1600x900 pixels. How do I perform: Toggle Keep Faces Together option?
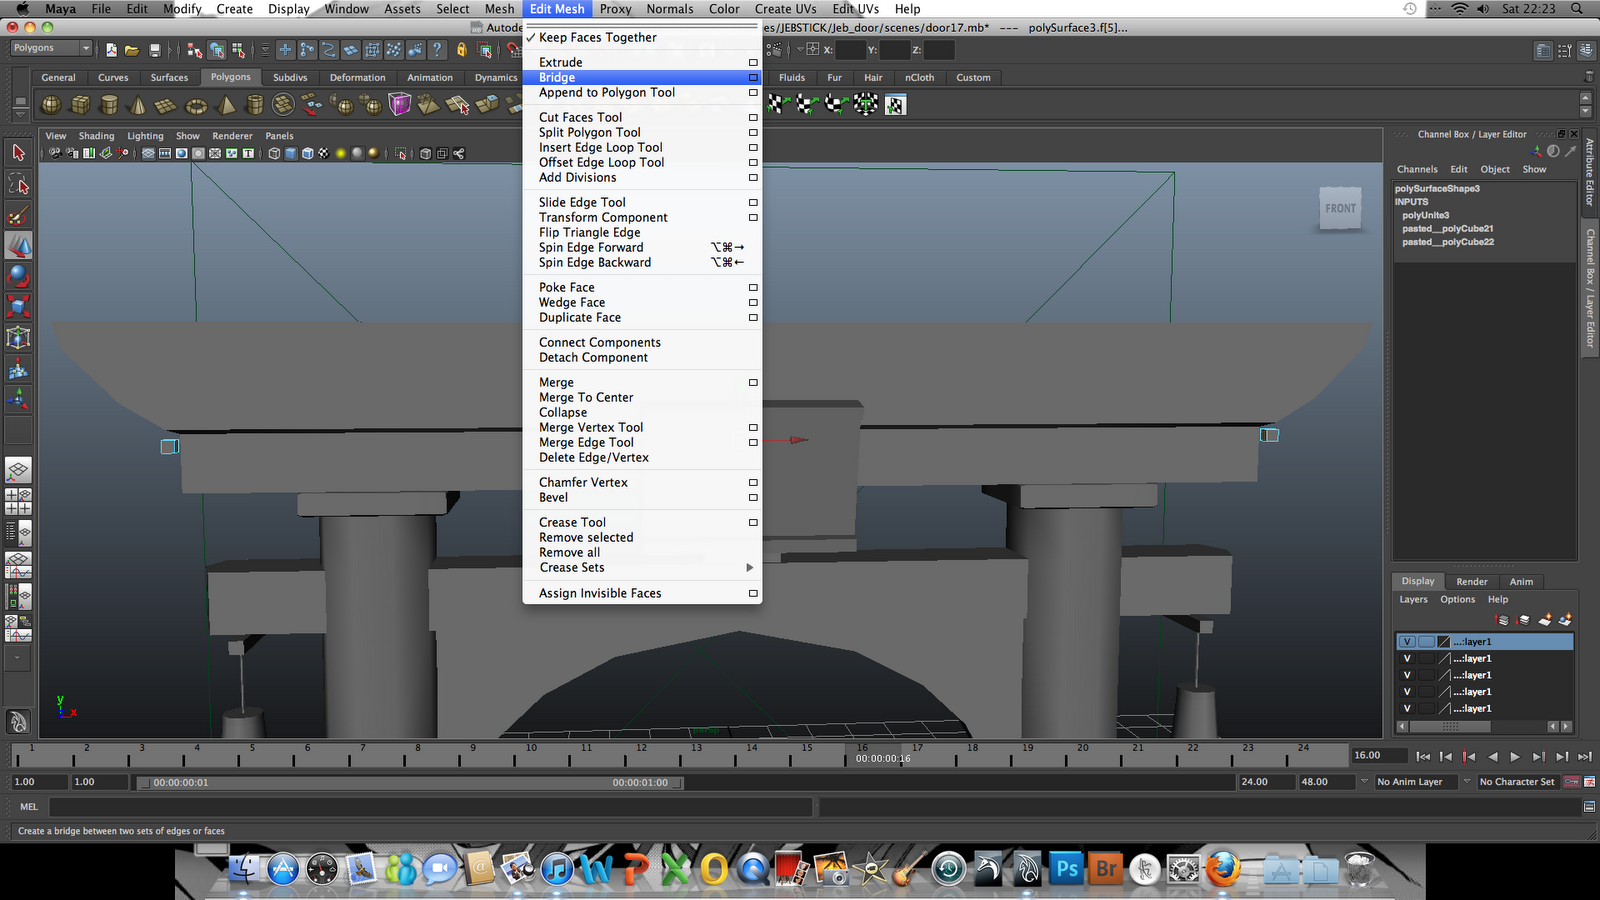coord(597,38)
